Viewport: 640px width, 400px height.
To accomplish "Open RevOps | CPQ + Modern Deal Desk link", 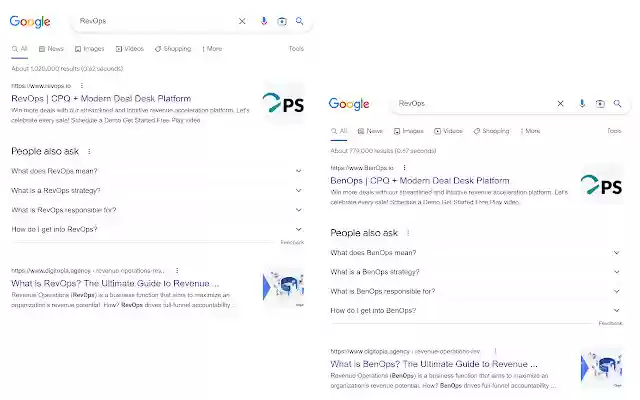I will pos(101,99).
